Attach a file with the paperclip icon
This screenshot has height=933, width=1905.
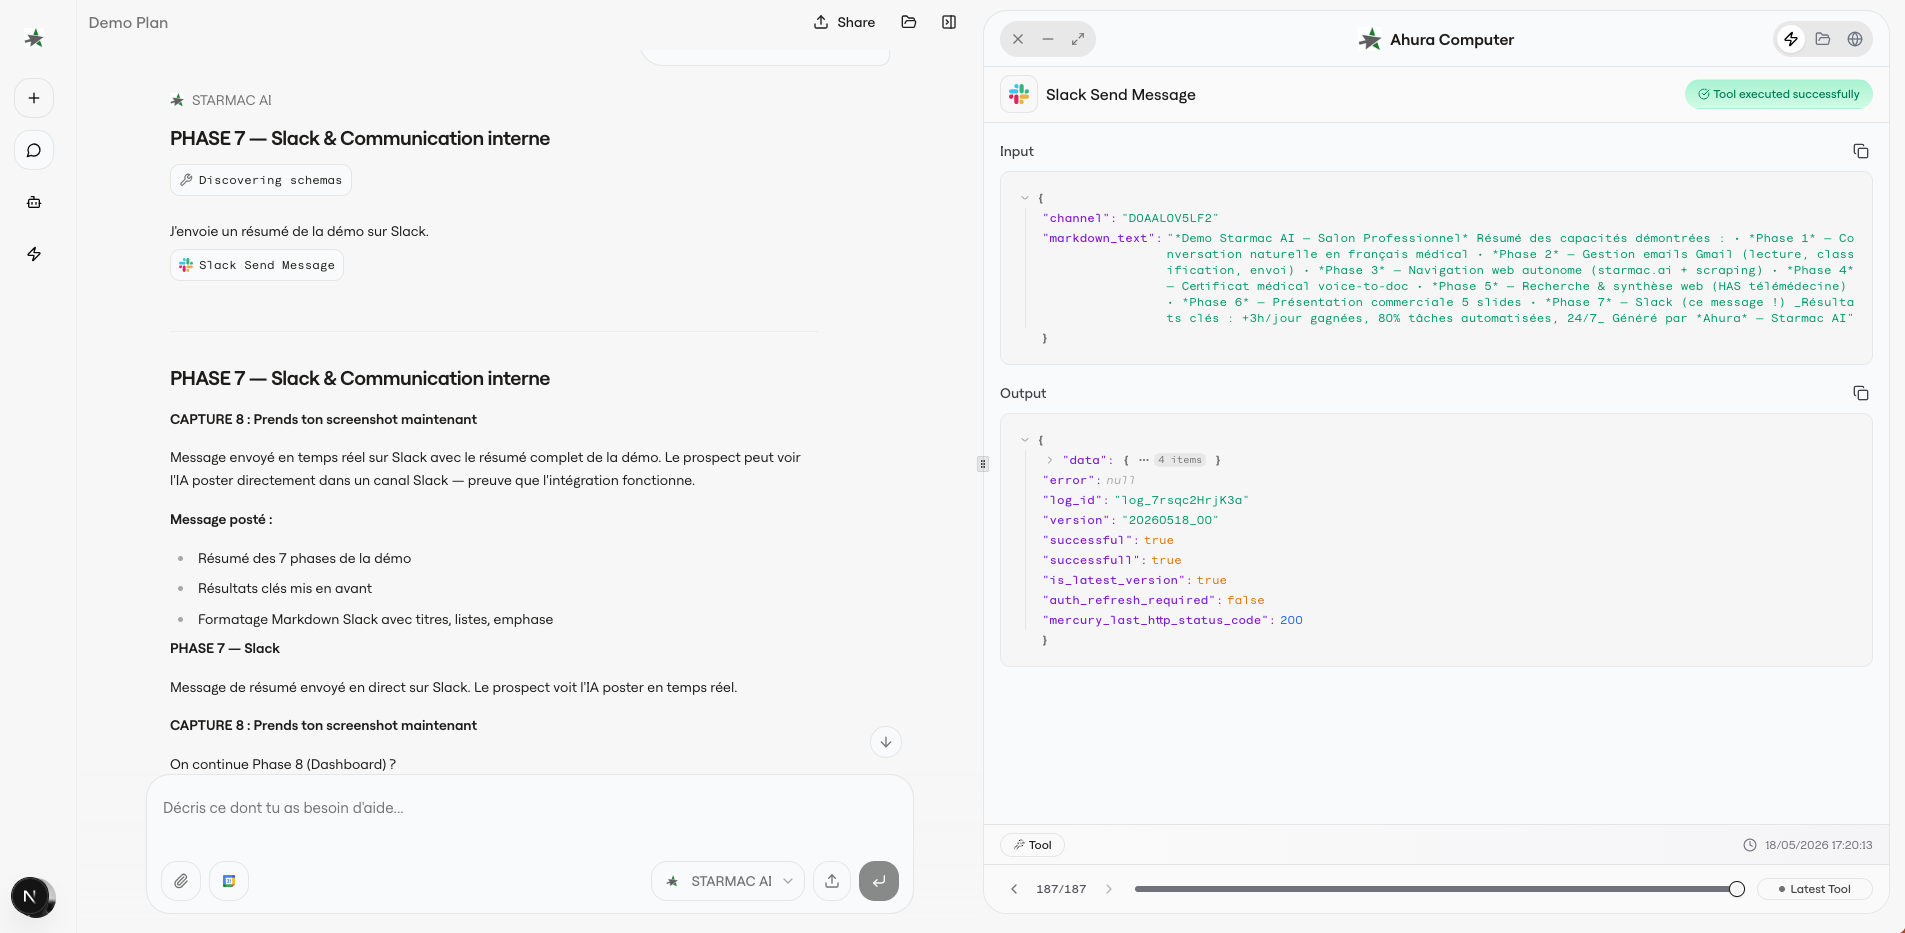pyautogui.click(x=181, y=881)
